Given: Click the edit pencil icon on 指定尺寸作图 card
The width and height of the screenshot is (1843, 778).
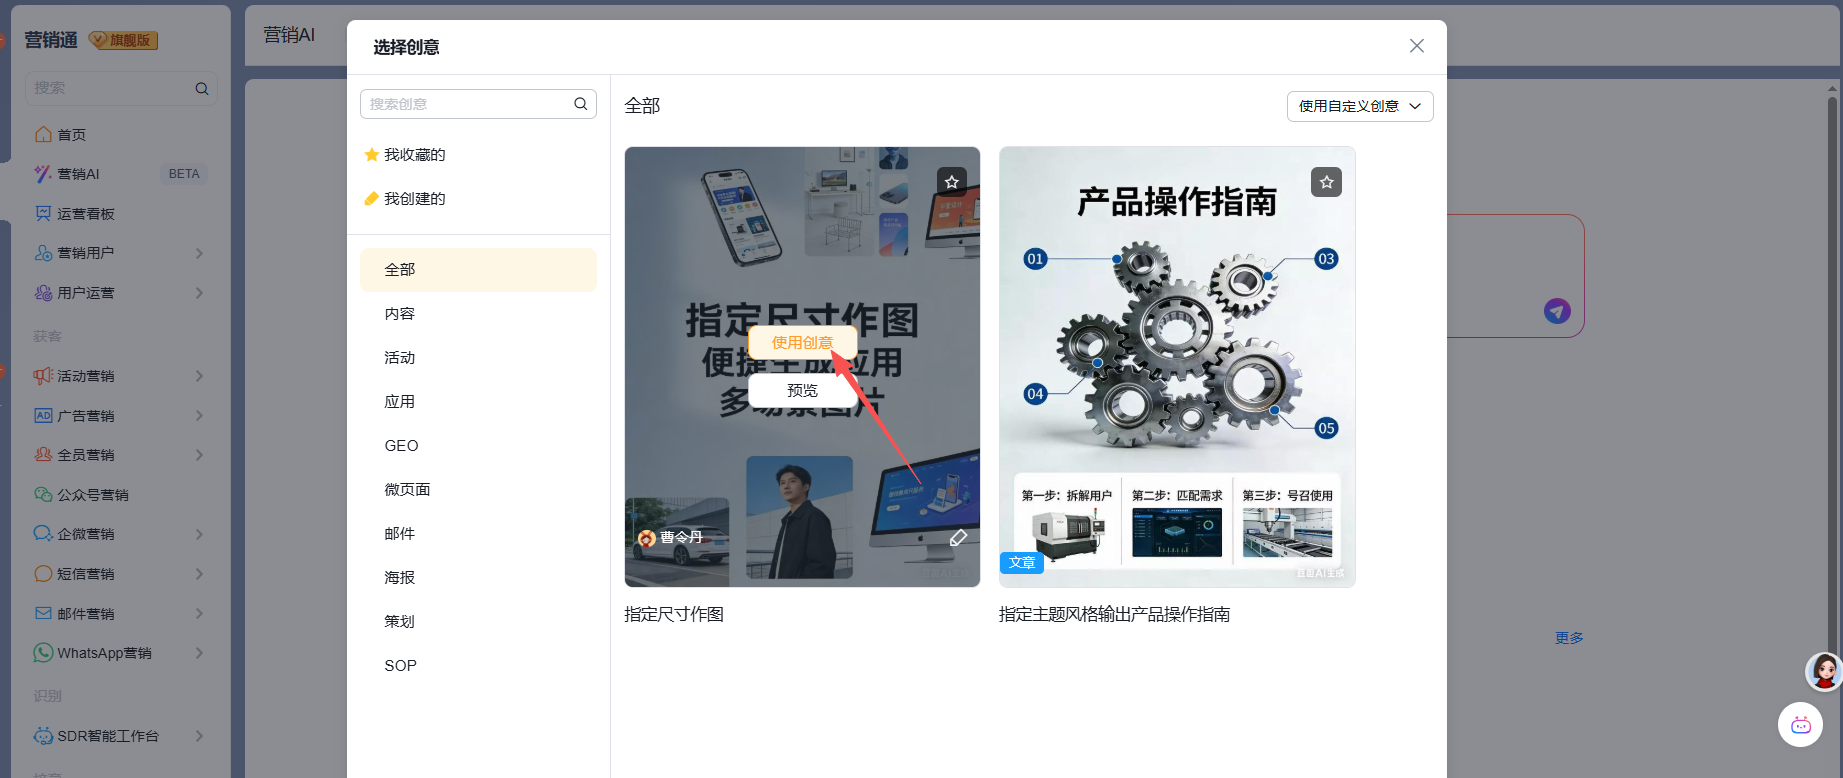Looking at the screenshot, I should pos(958,538).
